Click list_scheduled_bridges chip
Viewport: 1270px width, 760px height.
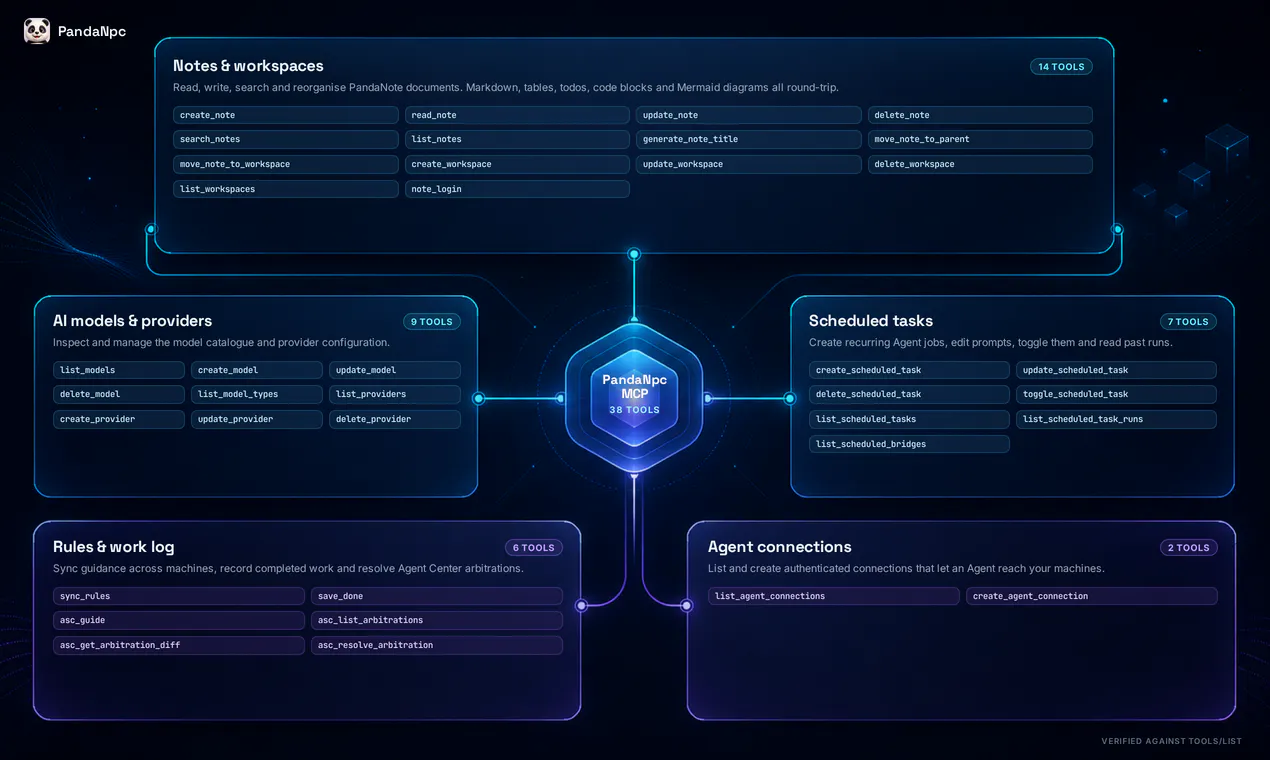pyautogui.click(x=909, y=444)
